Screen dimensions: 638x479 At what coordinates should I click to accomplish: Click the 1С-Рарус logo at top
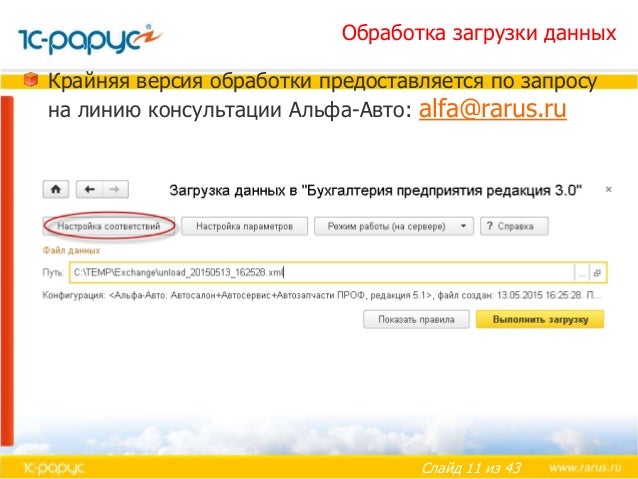pos(90,39)
